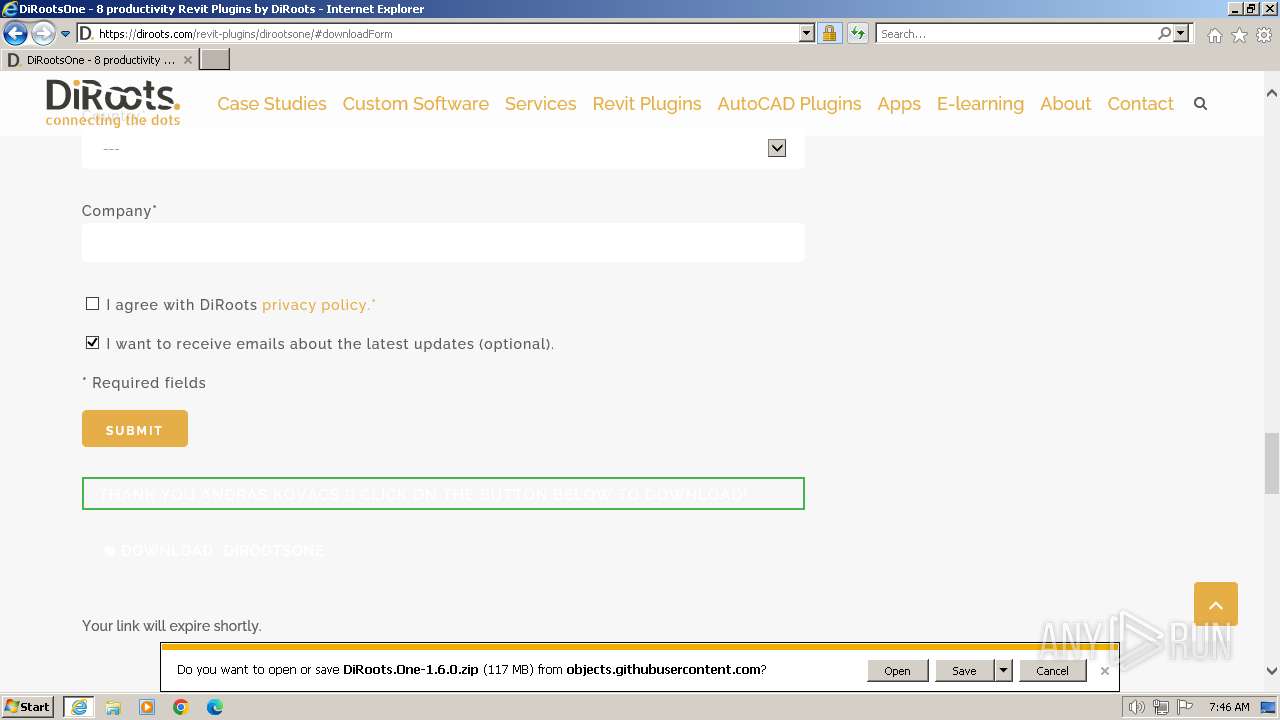Check the agree with privacy policy box

pyautogui.click(x=92, y=304)
